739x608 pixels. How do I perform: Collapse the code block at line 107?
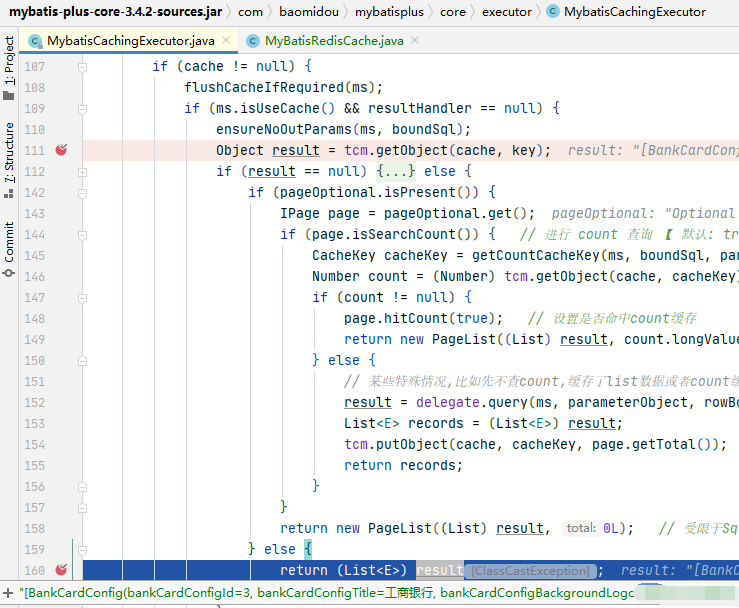82,66
